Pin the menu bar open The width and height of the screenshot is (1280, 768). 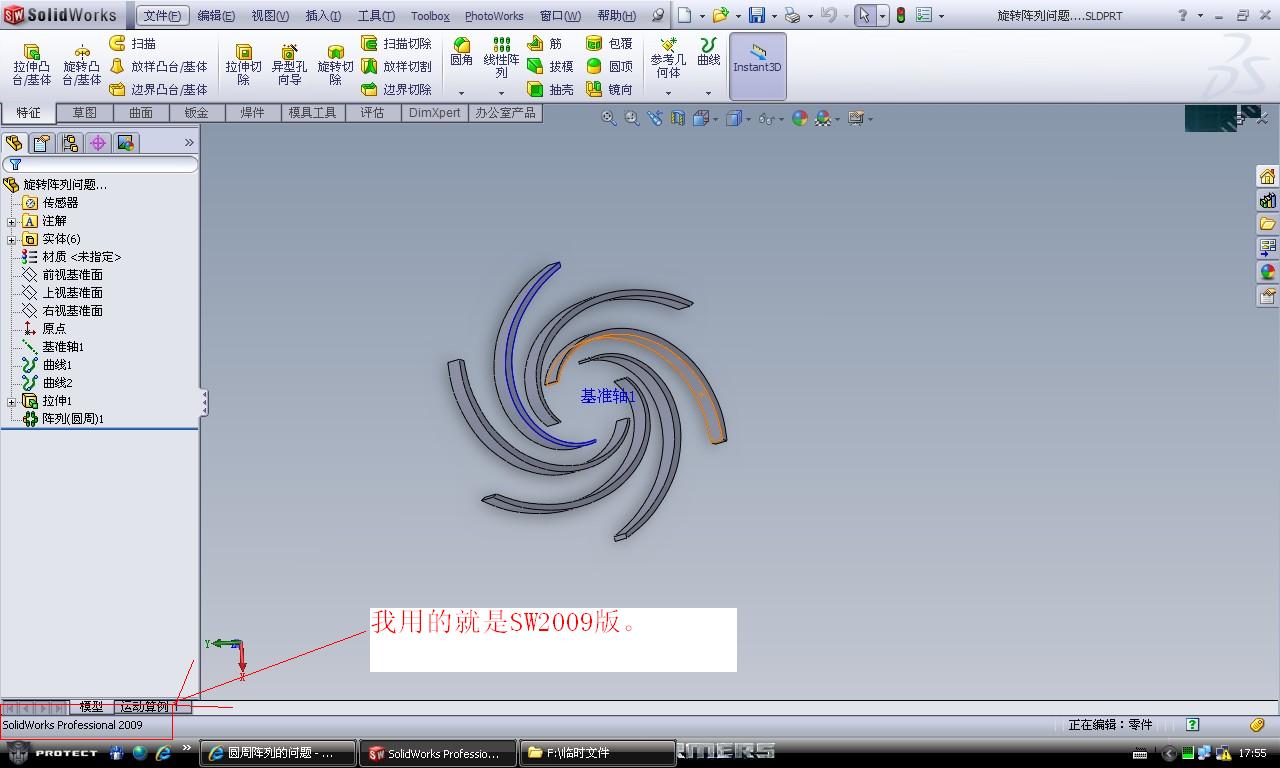coord(657,15)
